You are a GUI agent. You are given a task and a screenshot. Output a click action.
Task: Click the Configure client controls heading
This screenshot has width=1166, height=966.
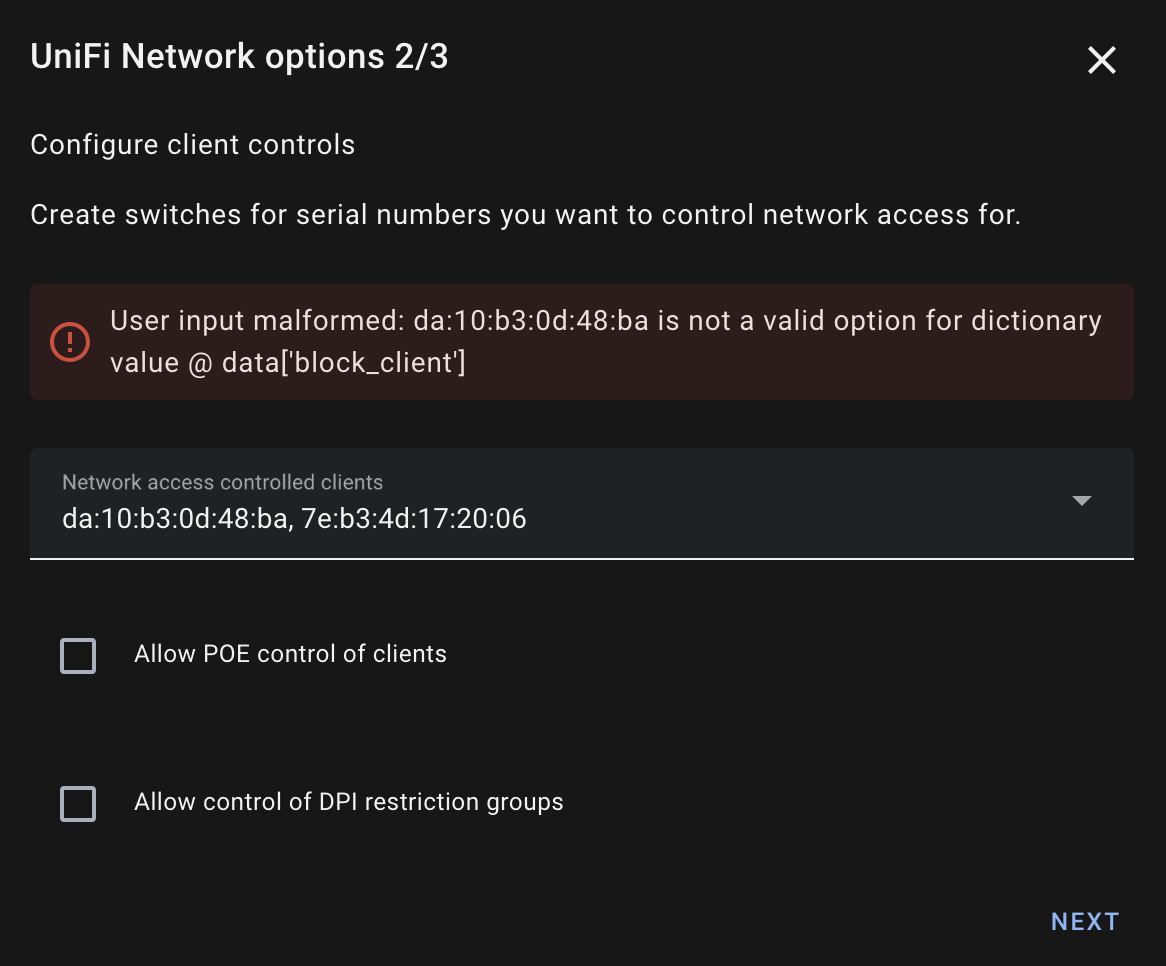[192, 144]
